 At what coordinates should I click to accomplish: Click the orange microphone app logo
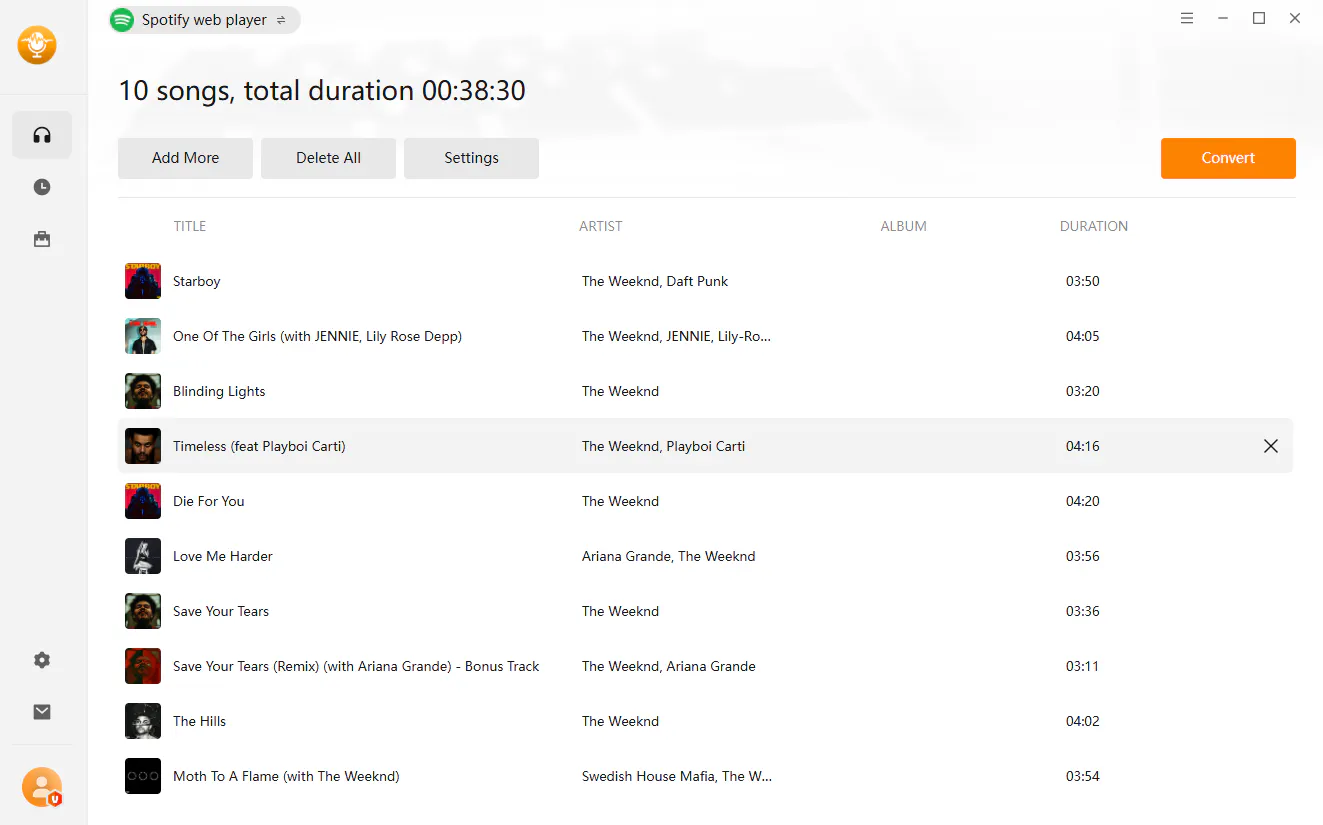[37, 44]
